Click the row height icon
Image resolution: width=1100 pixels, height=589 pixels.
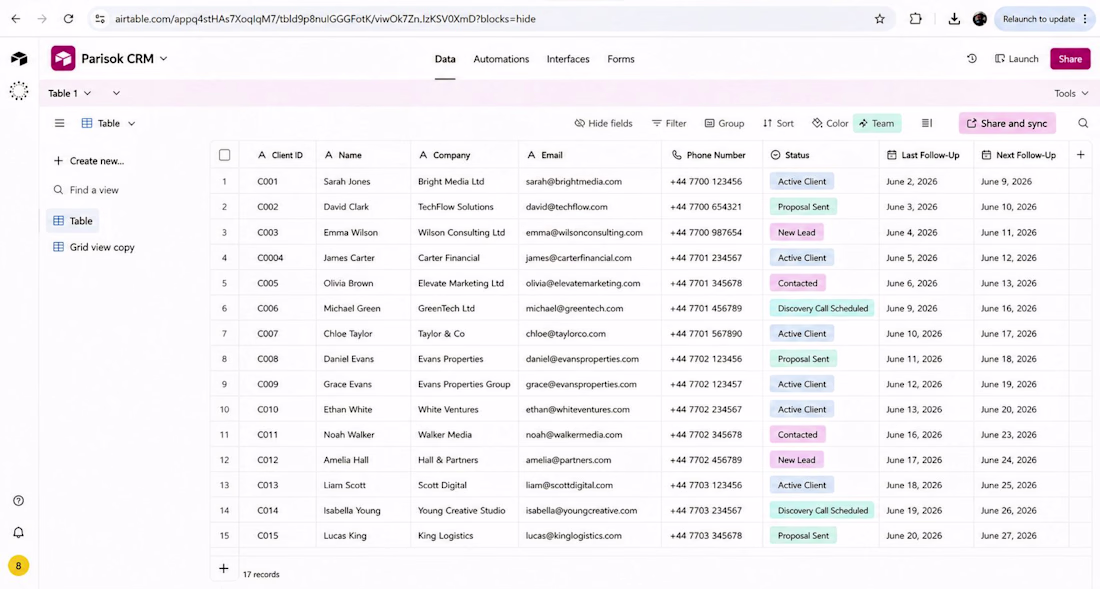point(927,123)
